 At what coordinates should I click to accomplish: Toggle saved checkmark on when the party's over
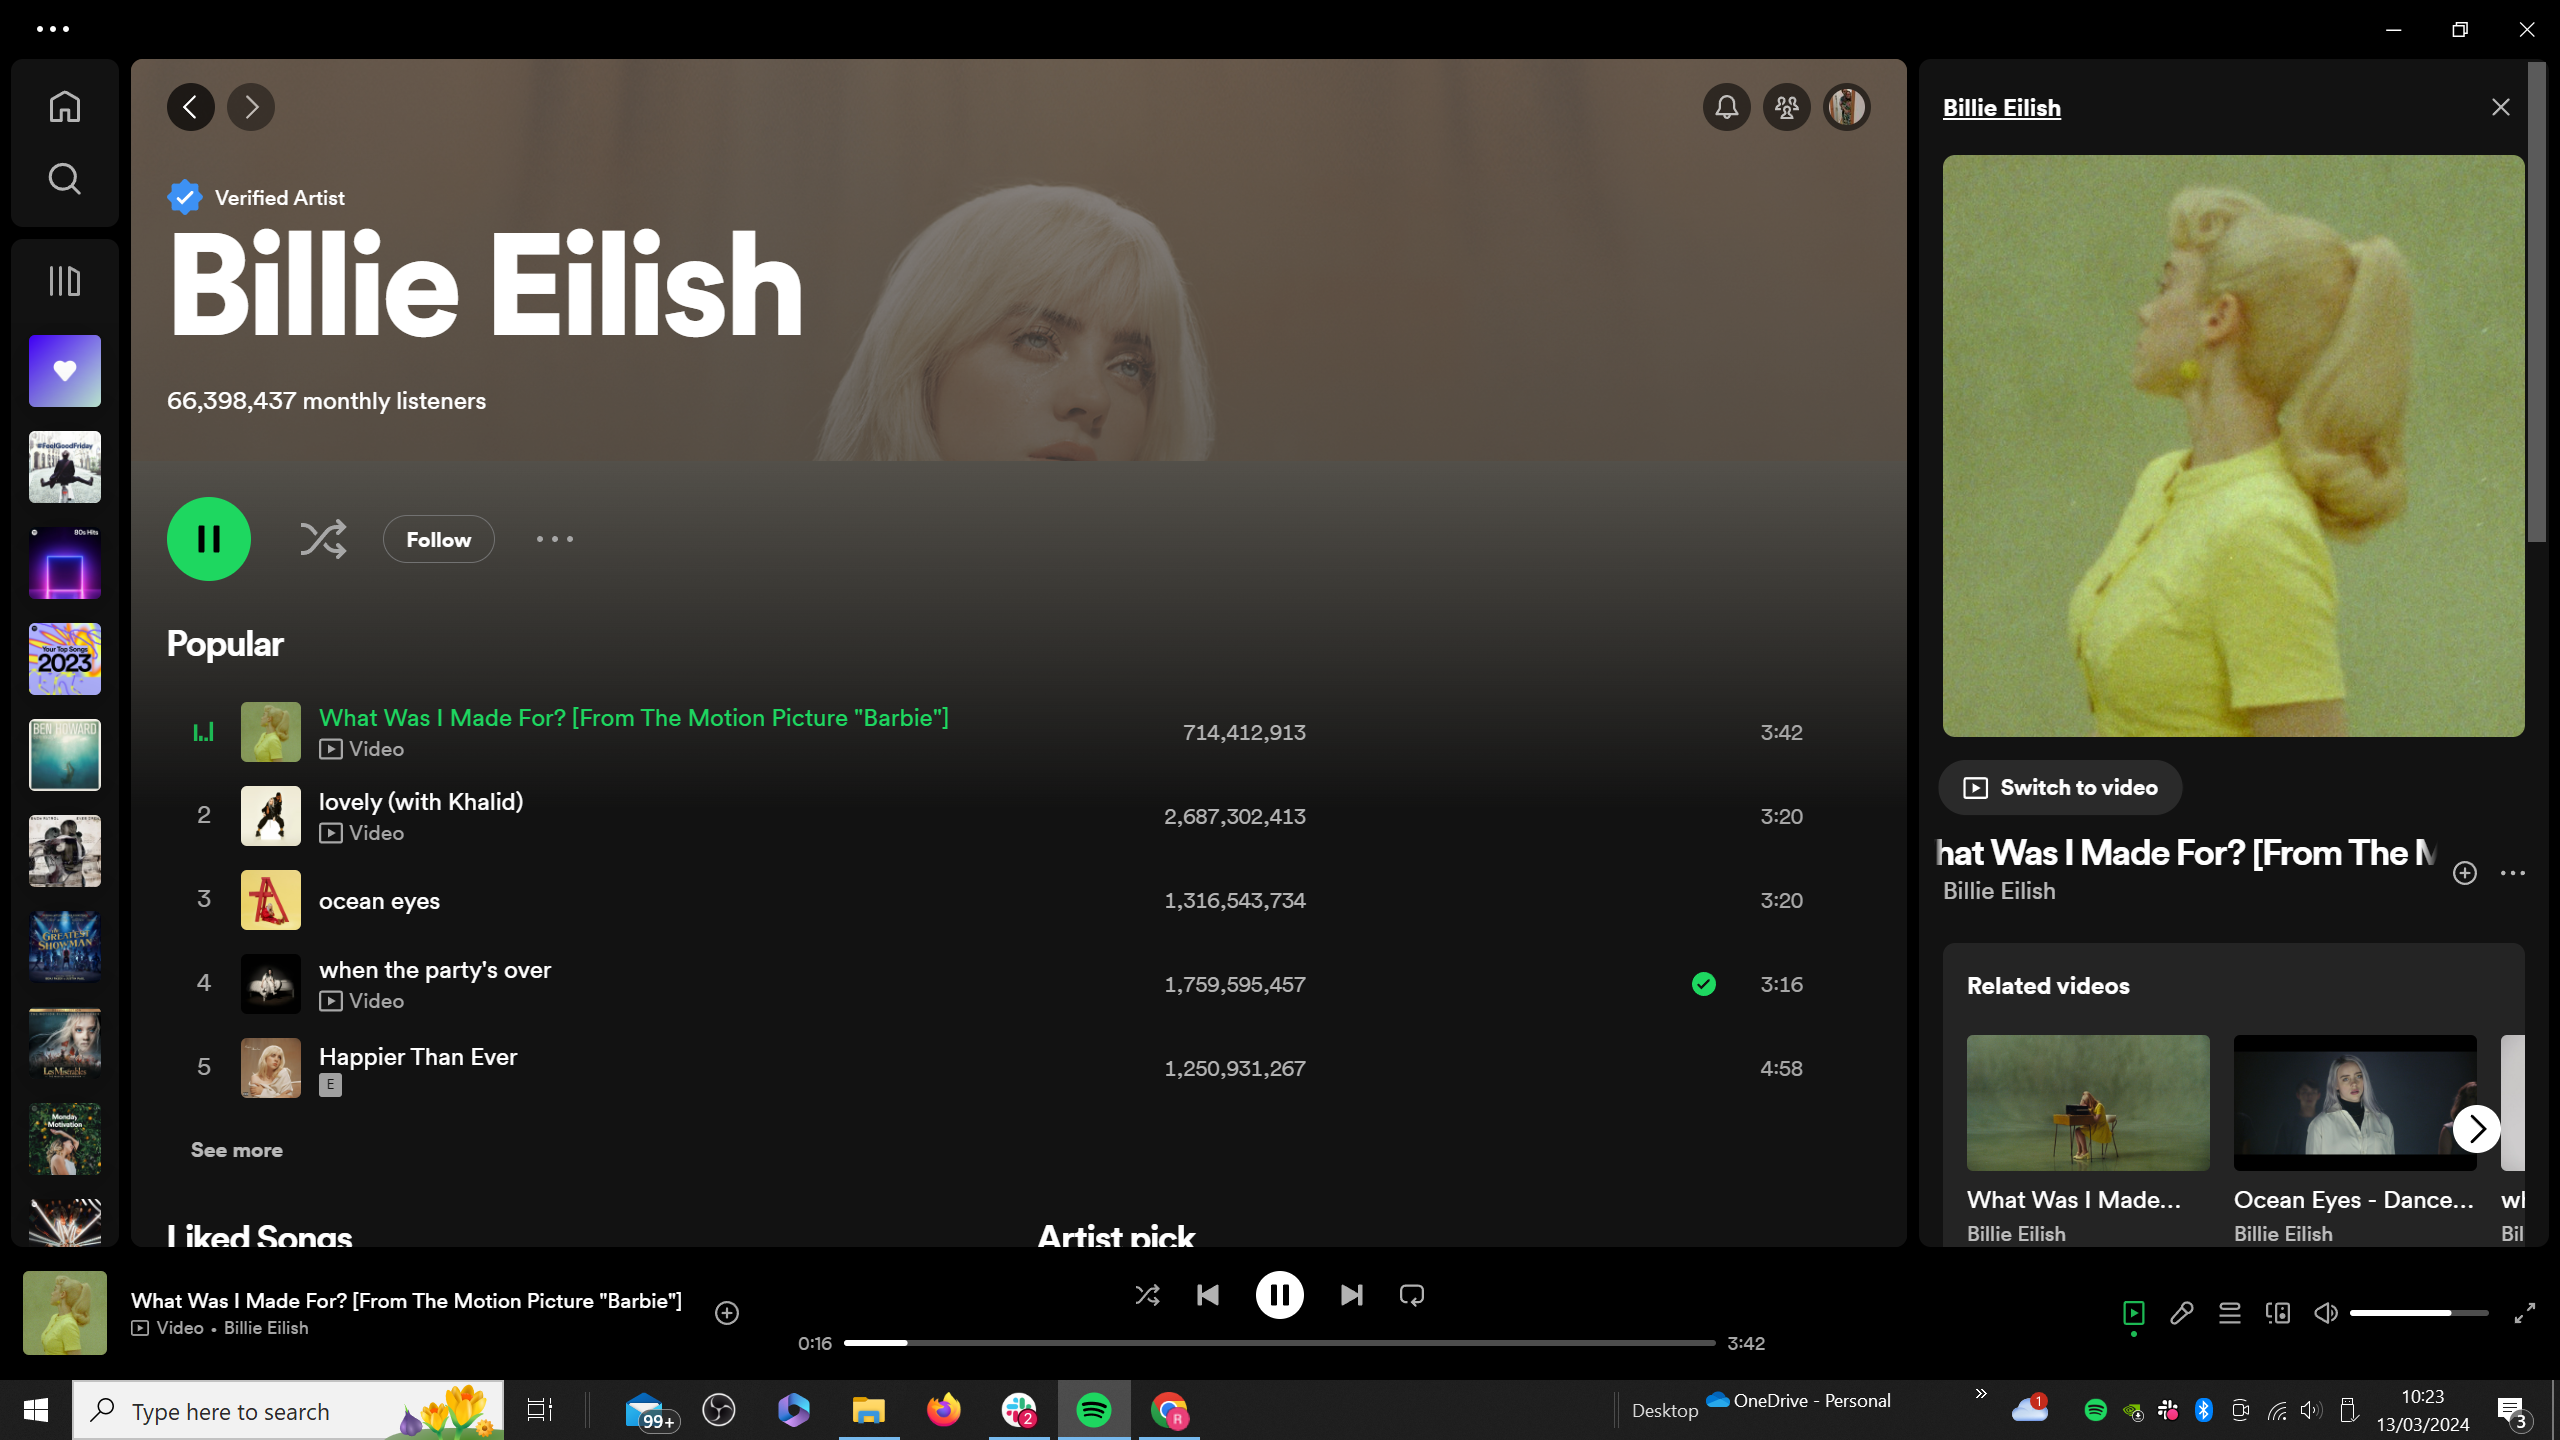point(1704,984)
